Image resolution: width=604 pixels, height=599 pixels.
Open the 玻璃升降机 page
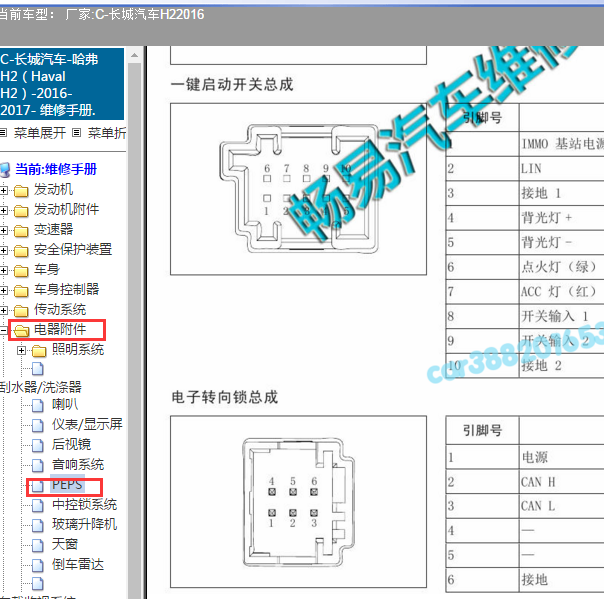coord(84,524)
